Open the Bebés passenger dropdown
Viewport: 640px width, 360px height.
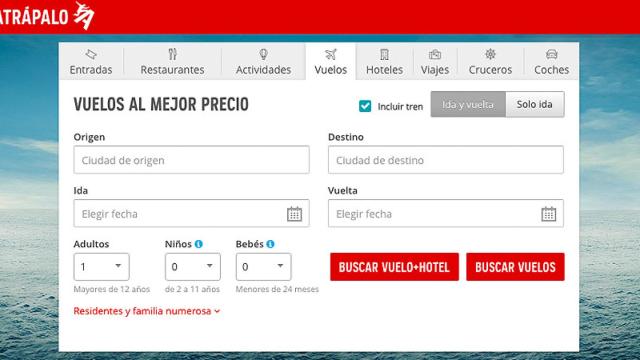(x=264, y=267)
